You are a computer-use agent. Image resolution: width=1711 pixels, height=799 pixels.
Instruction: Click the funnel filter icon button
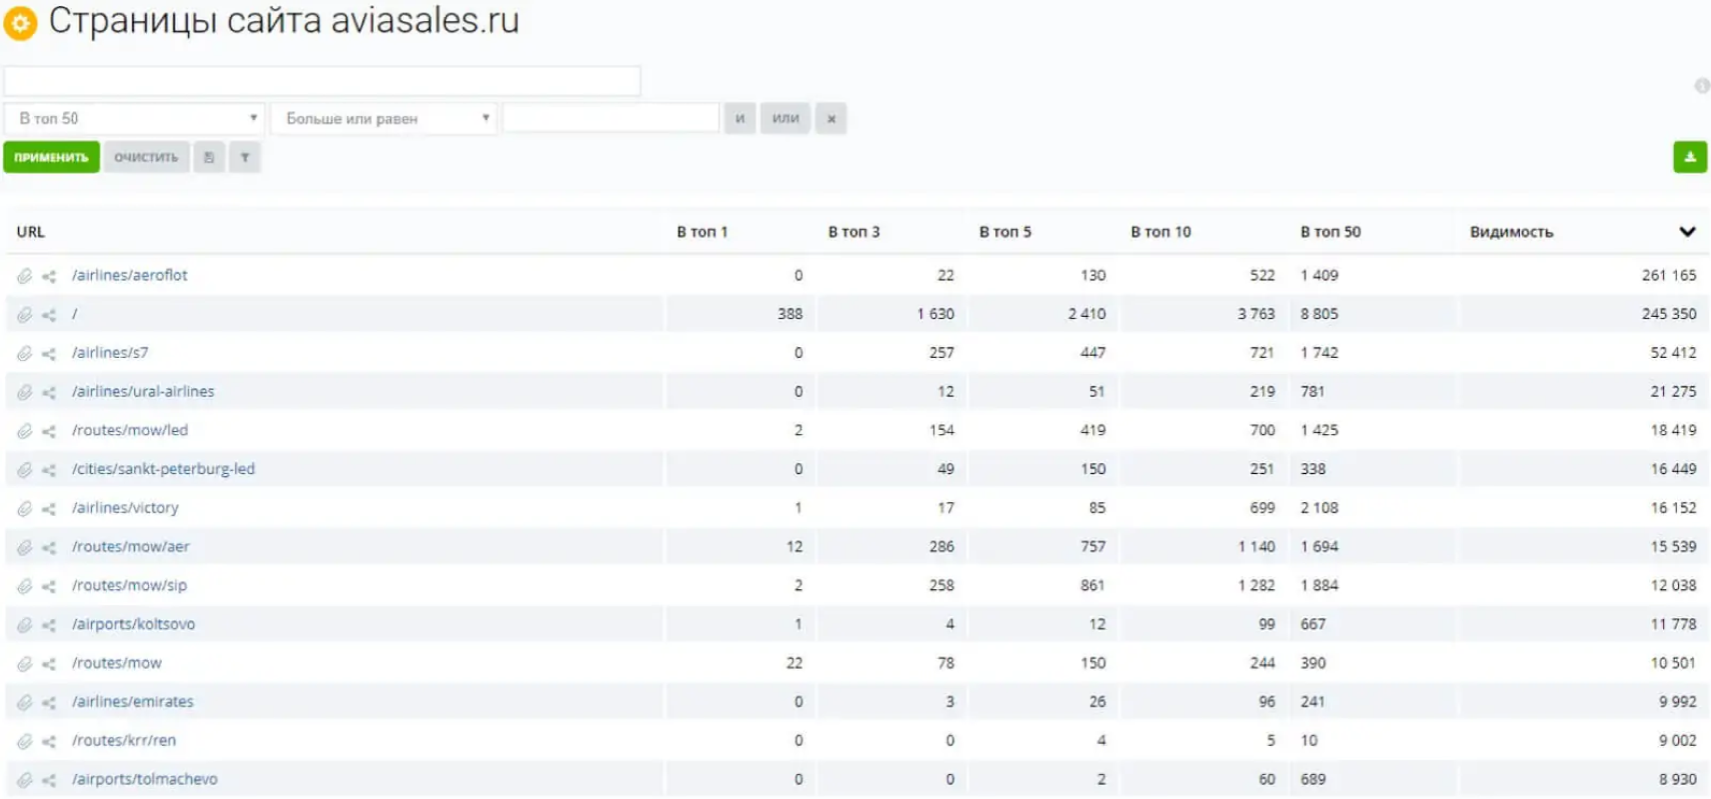245,157
